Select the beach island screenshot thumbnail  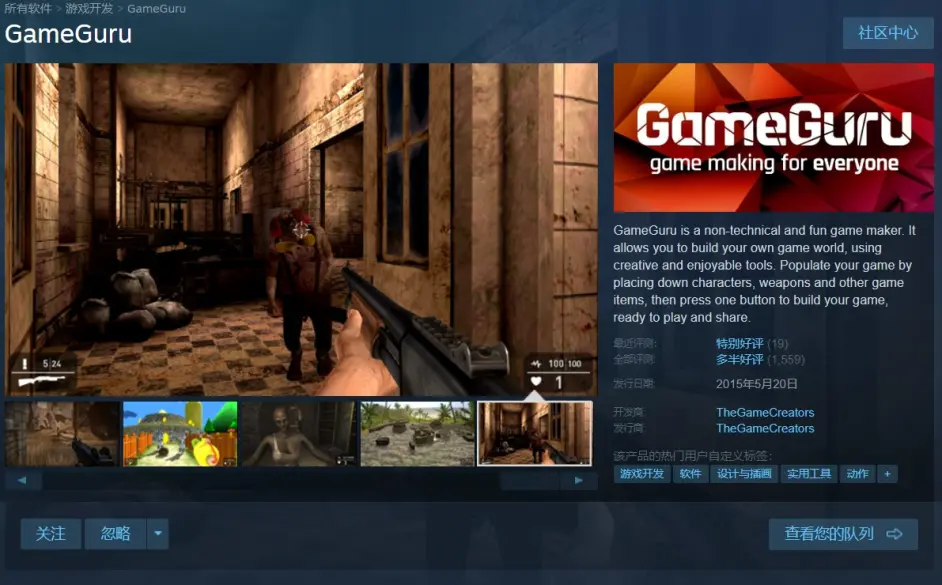pos(417,434)
